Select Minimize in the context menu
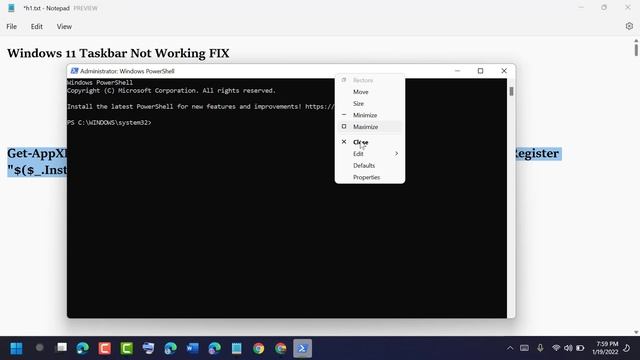The width and height of the screenshot is (640, 360). [370, 115]
